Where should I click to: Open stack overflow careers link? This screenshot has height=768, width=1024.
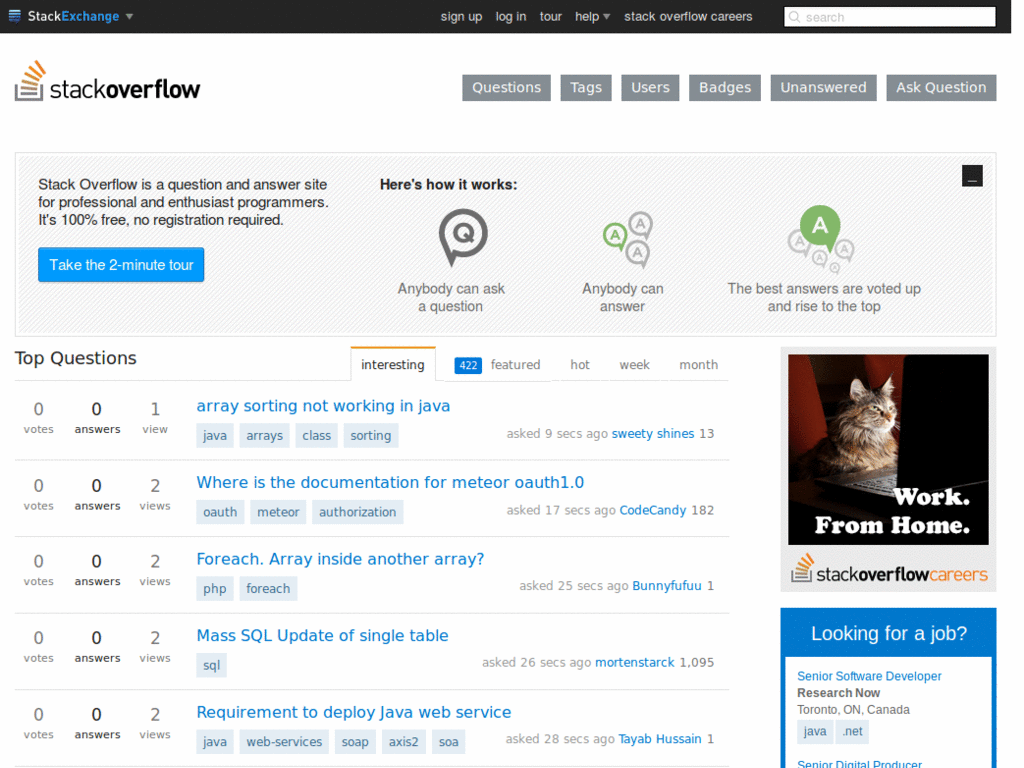click(688, 16)
